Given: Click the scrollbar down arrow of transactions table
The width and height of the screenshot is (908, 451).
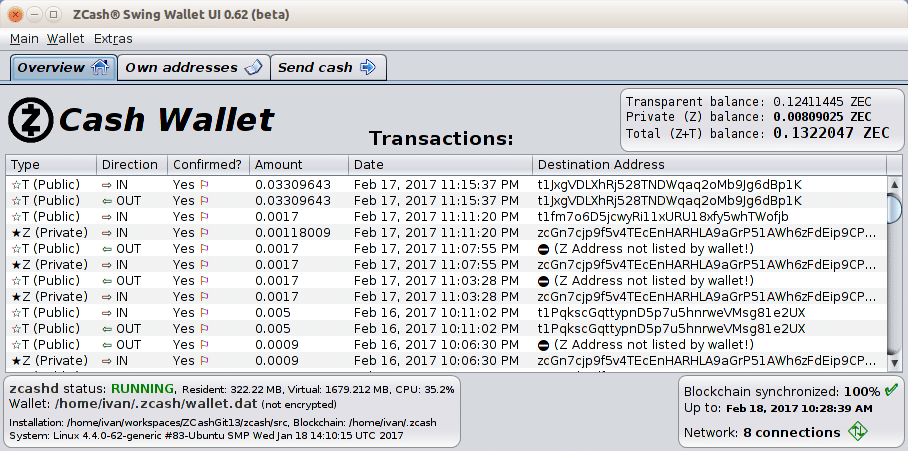Looking at the screenshot, I should pos(894,362).
